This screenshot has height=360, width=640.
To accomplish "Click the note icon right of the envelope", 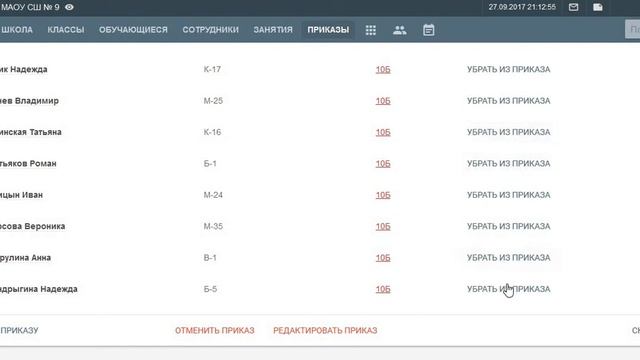I will 598,7.
